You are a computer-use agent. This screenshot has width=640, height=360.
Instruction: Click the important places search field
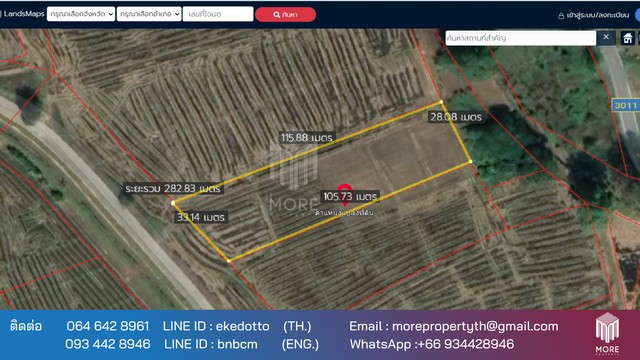click(520, 38)
